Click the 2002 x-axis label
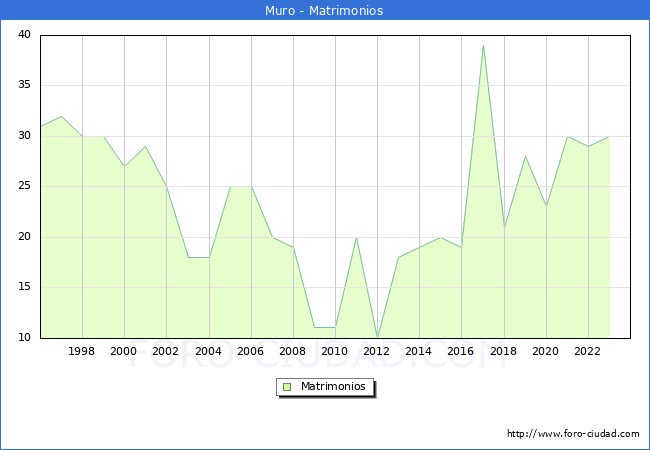 tap(166, 352)
